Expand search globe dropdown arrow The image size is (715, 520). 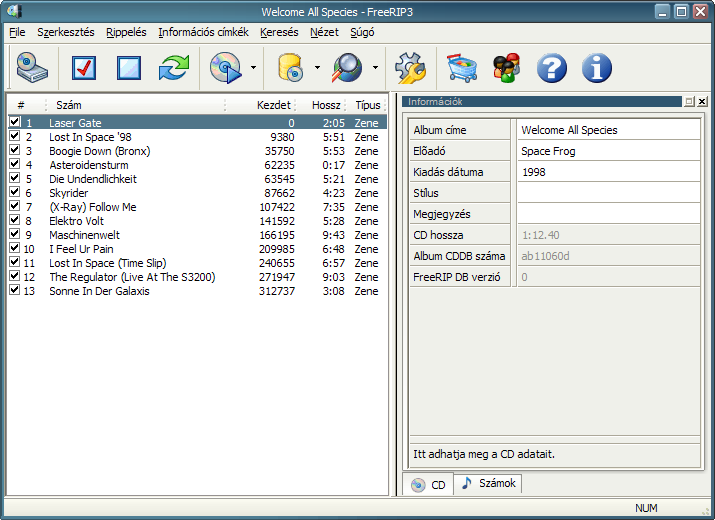pyautogui.click(x=375, y=68)
